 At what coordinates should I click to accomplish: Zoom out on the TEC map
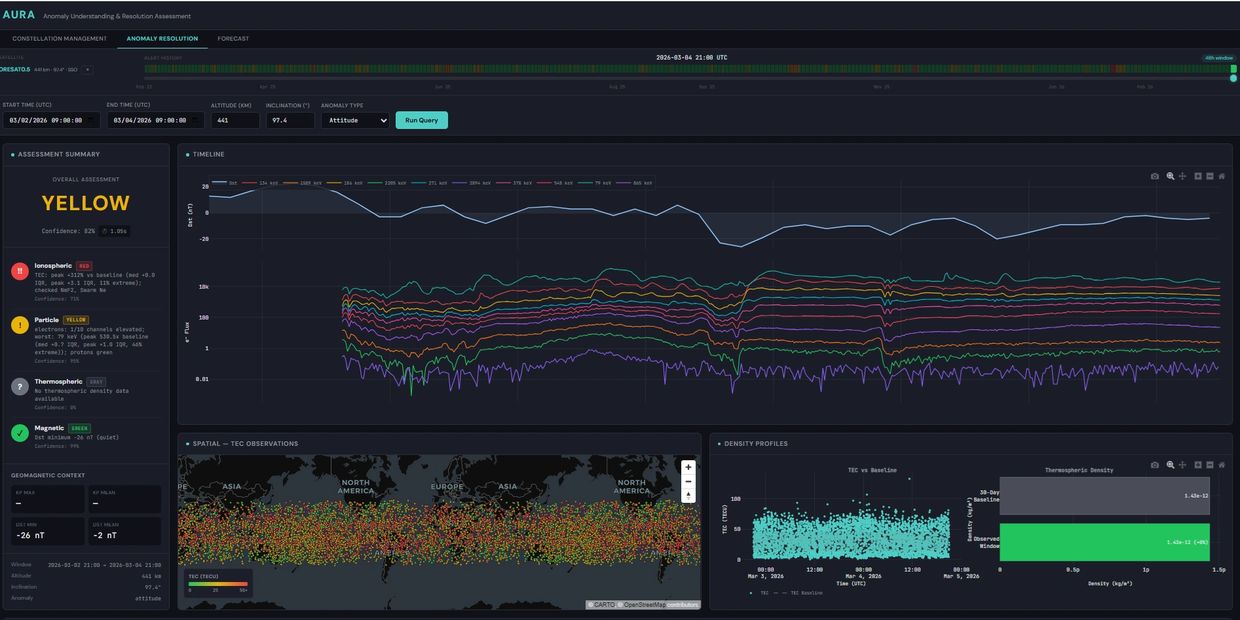688,481
